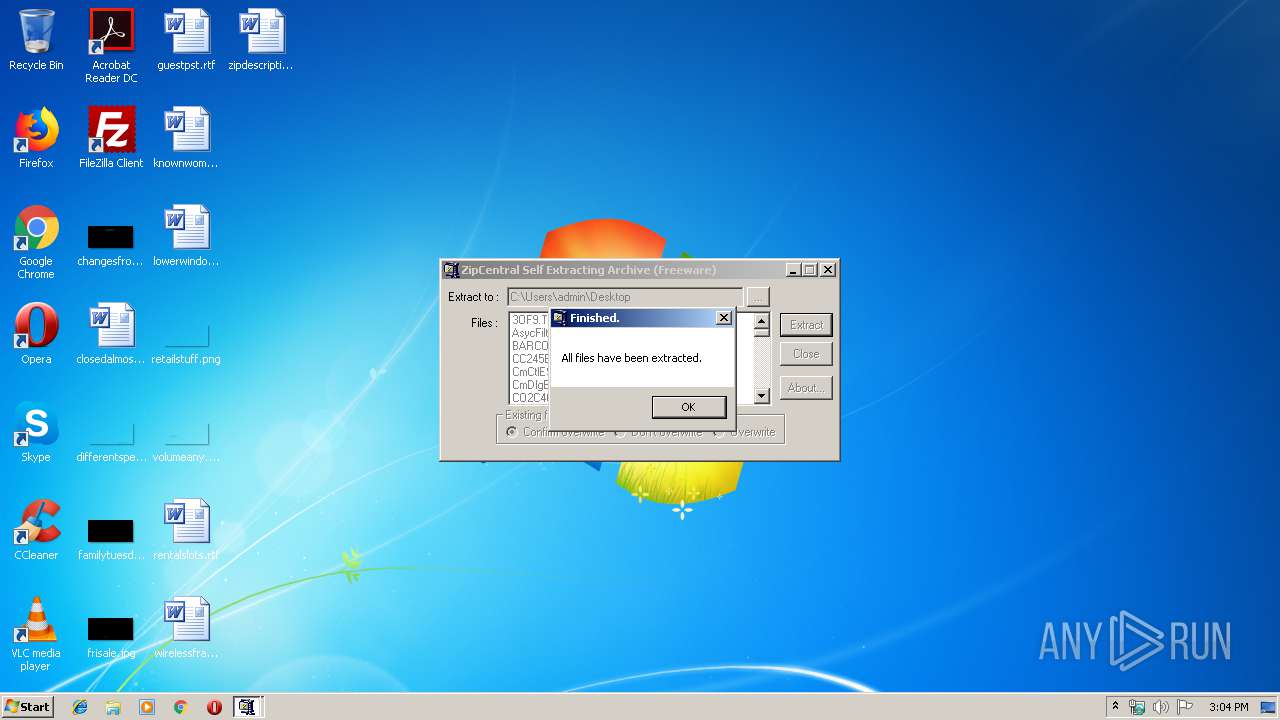Open the Recycle Bin desktop icon
Image resolution: width=1280 pixels, height=720 pixels.
pyautogui.click(x=36, y=40)
